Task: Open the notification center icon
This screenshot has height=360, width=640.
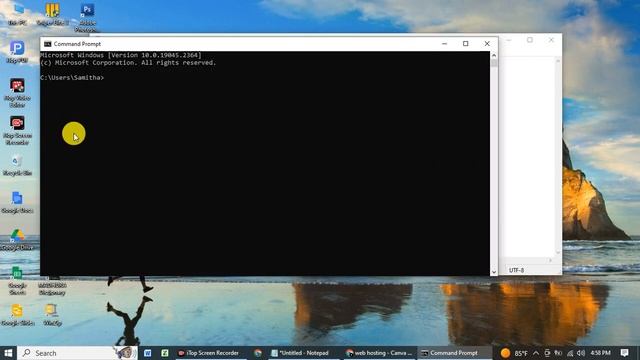Action: pyautogui.click(x=624, y=353)
